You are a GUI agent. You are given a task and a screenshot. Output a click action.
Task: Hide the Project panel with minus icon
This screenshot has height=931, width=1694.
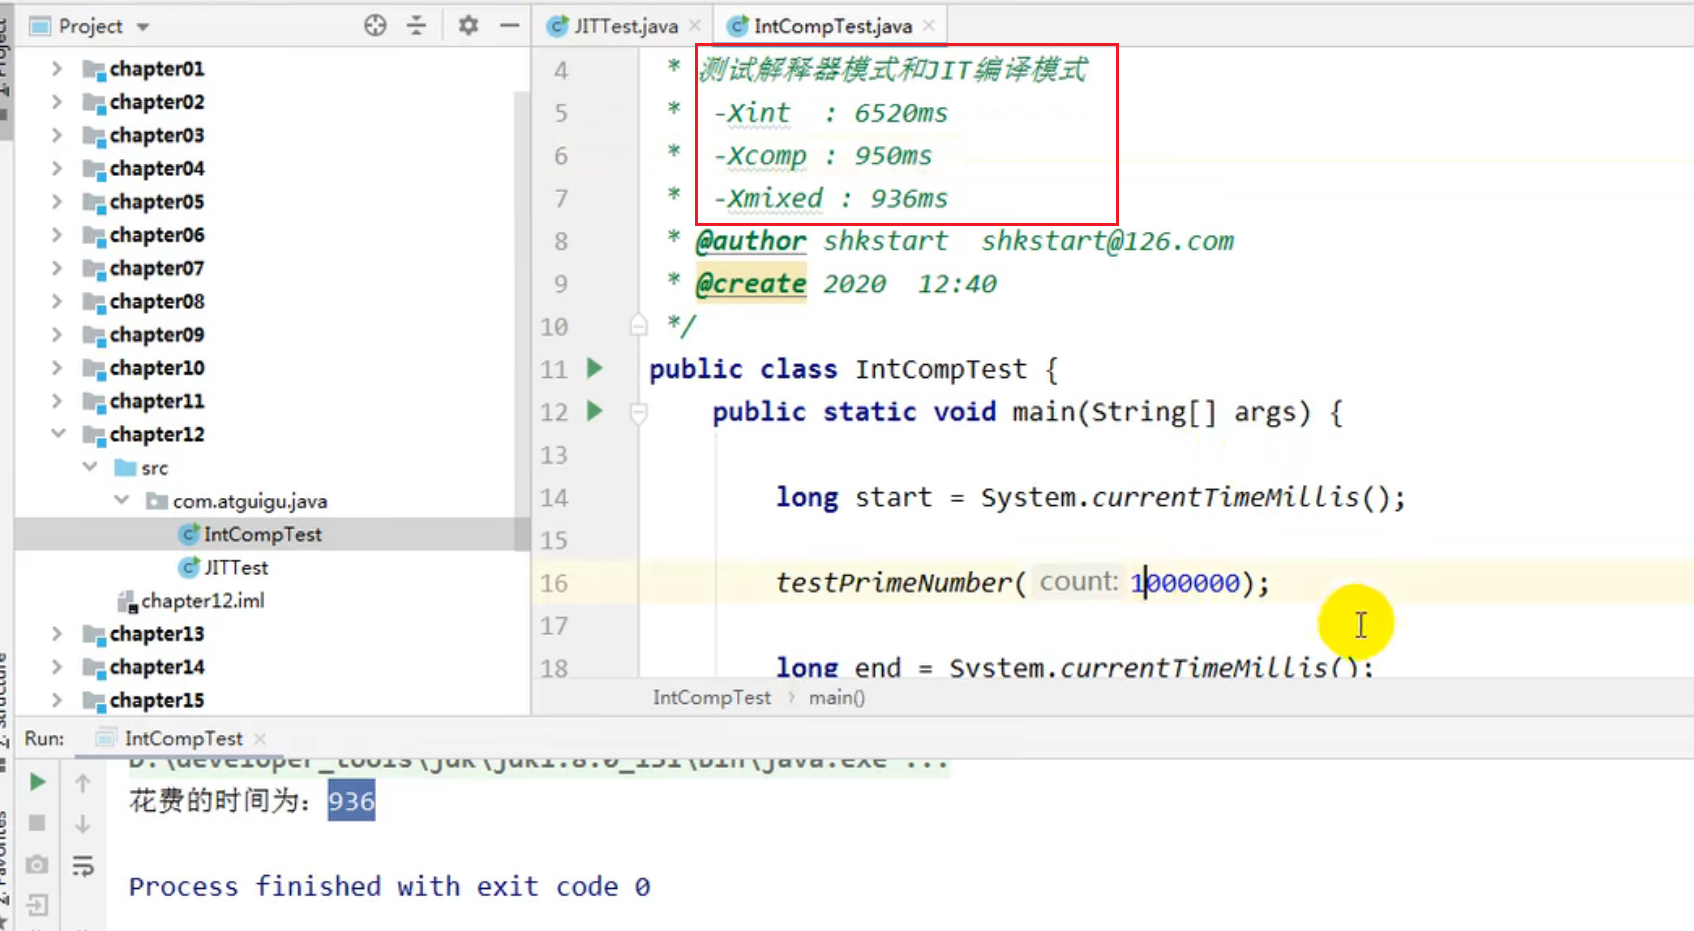509,26
